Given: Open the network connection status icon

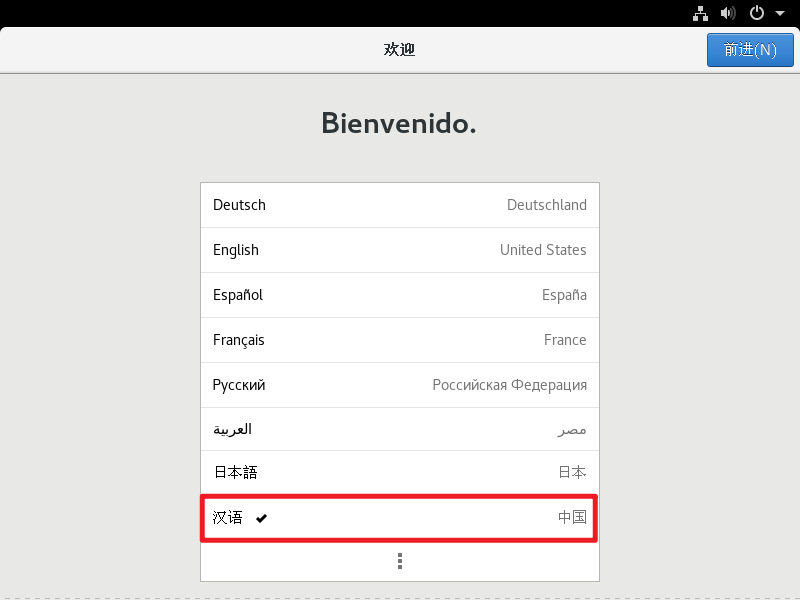Looking at the screenshot, I should click(700, 13).
